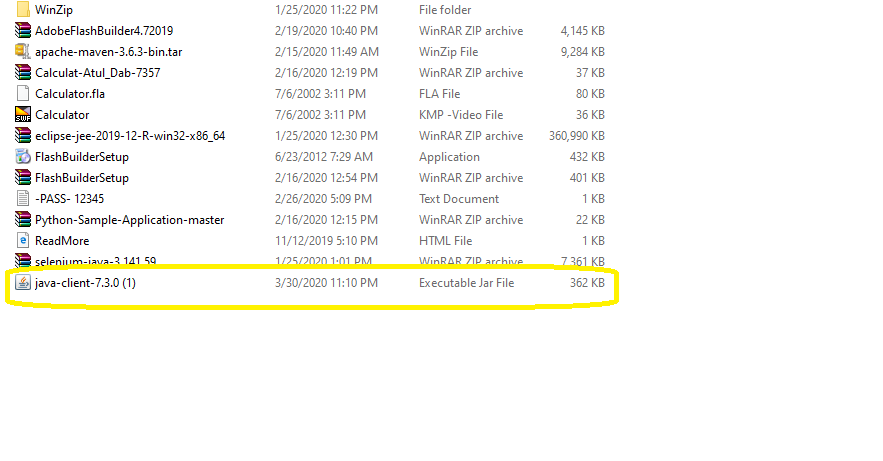Select file name "eclipse-jee-2019-12-R-win32-x86_64"
The width and height of the screenshot is (883, 461).
(130, 136)
